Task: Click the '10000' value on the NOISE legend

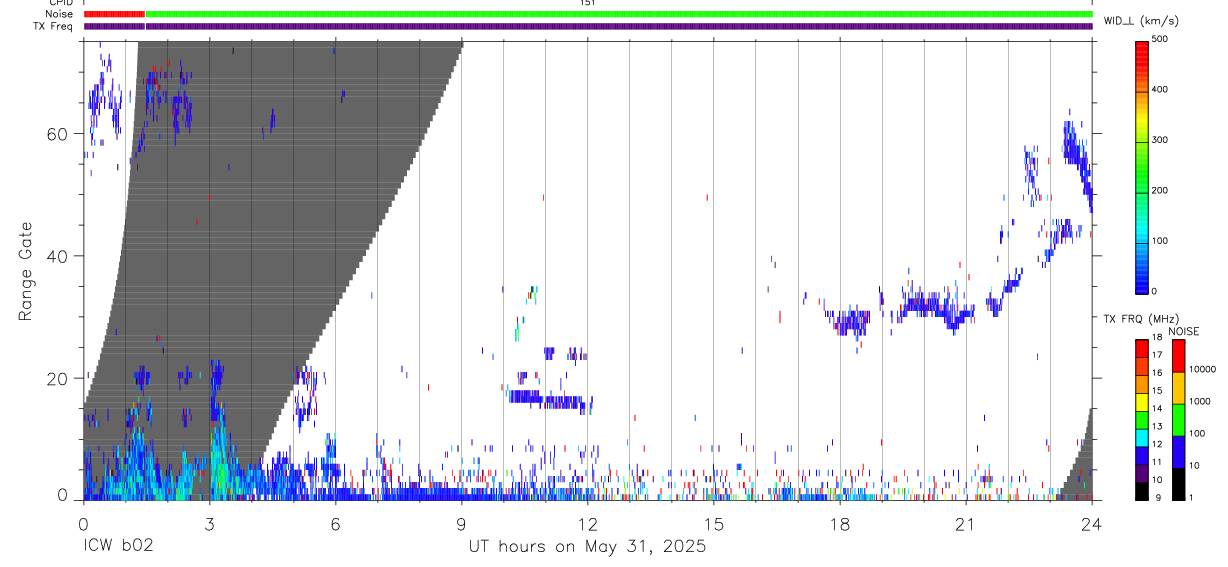Action: pyautogui.click(x=1202, y=370)
